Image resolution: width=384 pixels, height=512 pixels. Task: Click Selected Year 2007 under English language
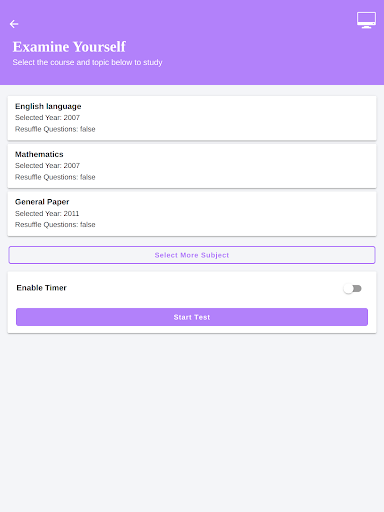click(x=47, y=118)
